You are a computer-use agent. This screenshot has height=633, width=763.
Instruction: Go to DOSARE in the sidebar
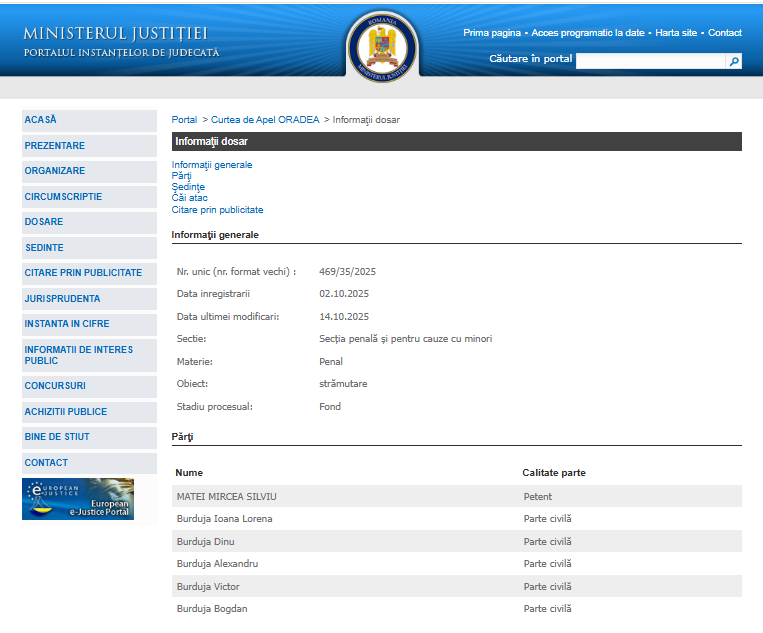pos(44,222)
